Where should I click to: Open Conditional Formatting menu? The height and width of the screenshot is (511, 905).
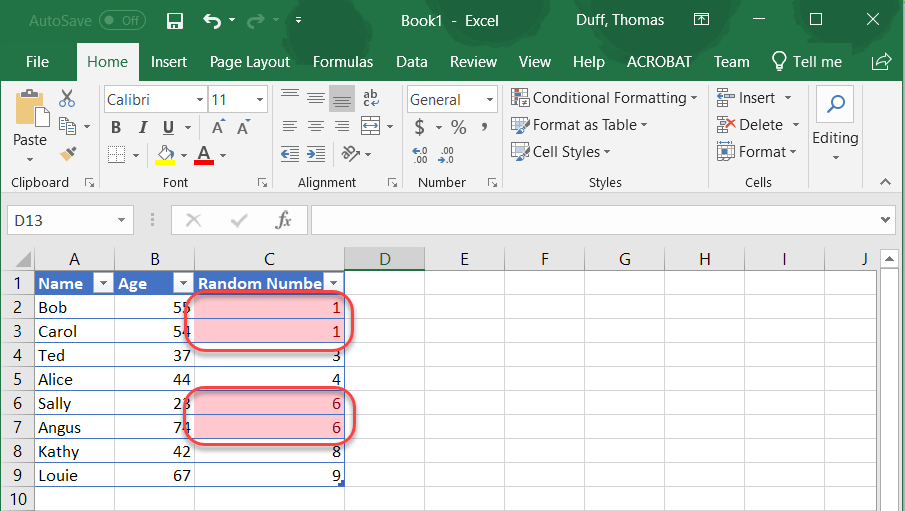pyautogui.click(x=605, y=98)
